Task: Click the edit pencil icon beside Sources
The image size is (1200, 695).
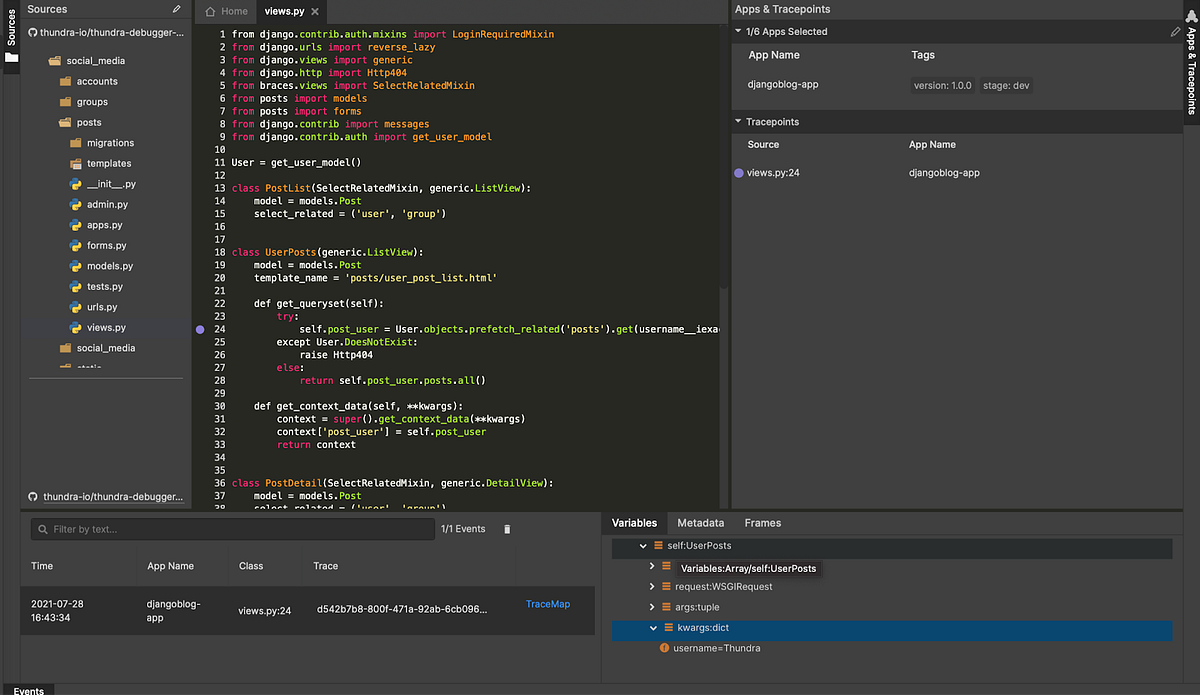Action: pos(177,9)
